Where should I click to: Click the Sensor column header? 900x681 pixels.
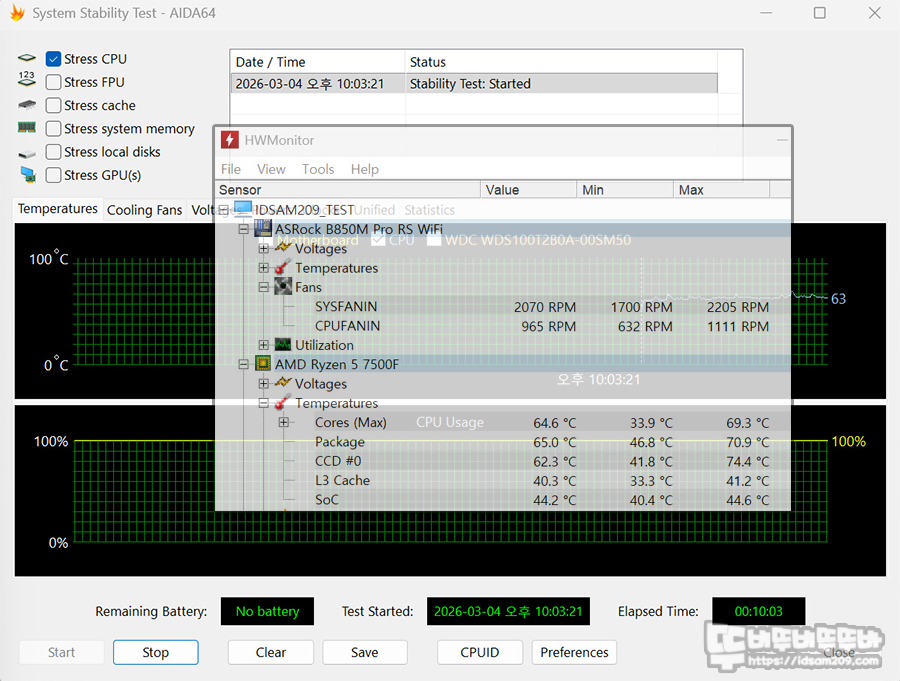point(348,189)
